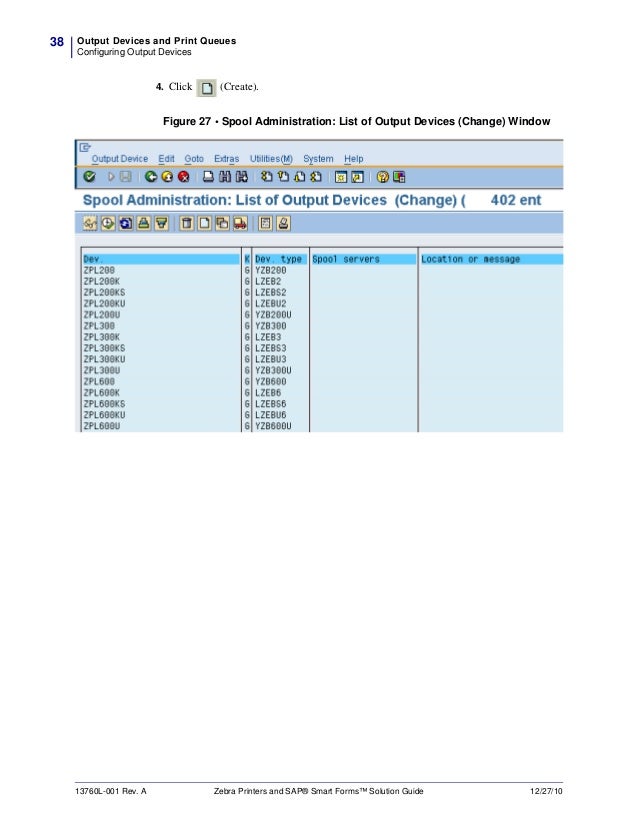Click the Create blank page icon
Image resolution: width=638 pixels, height=826 pixels.
204,223
